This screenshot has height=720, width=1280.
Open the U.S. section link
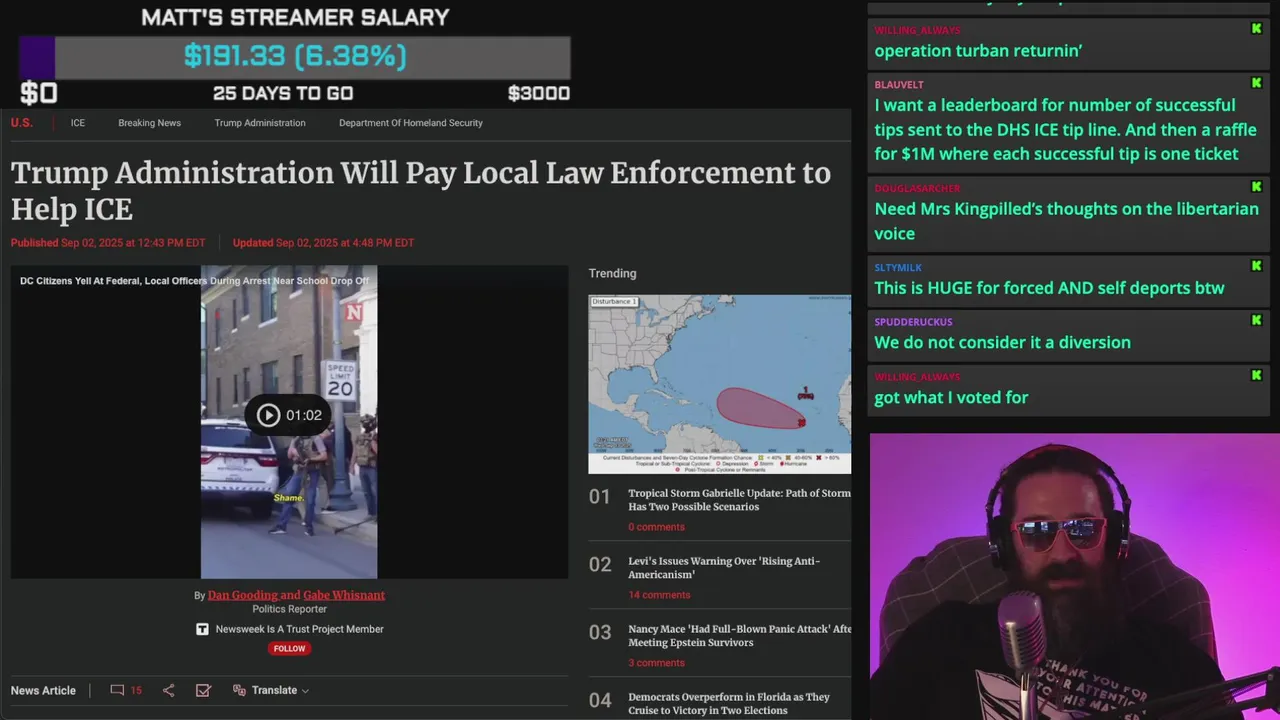click(x=21, y=123)
